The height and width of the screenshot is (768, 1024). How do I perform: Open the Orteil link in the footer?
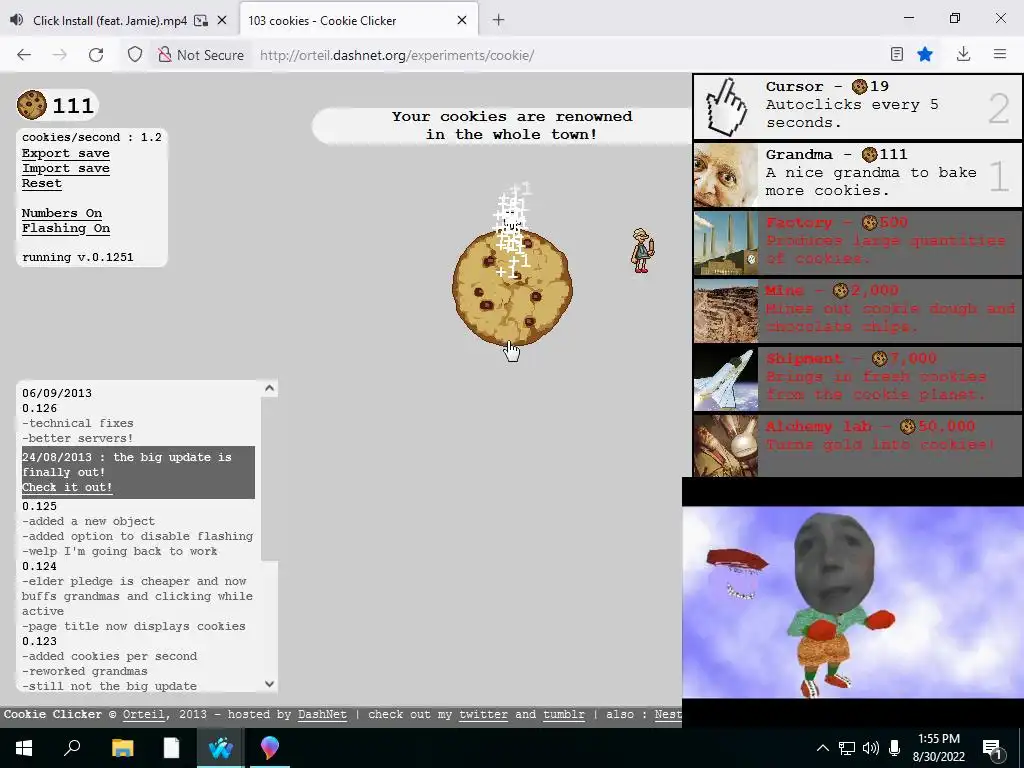[x=144, y=714]
